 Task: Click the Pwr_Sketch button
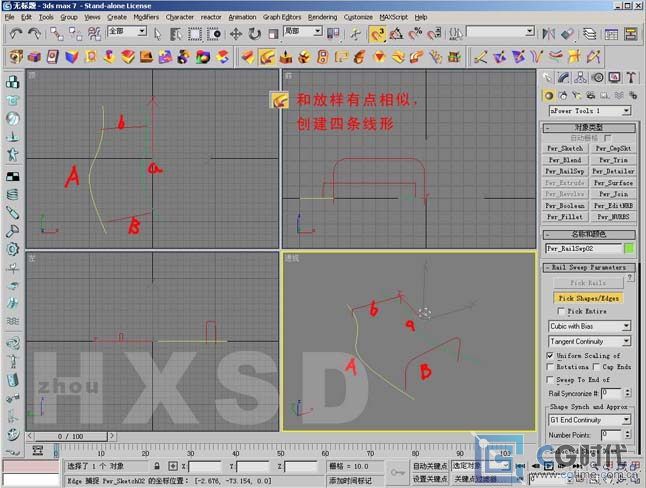pos(565,148)
